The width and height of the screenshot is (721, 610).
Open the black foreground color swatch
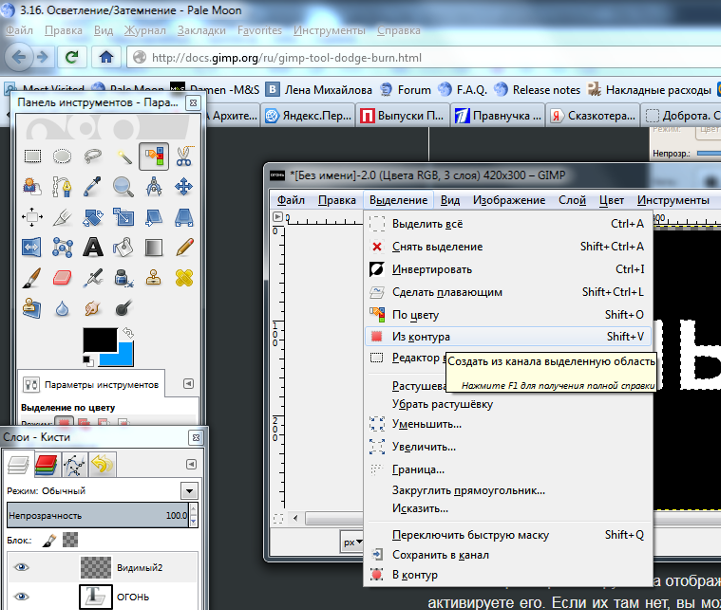point(99,340)
